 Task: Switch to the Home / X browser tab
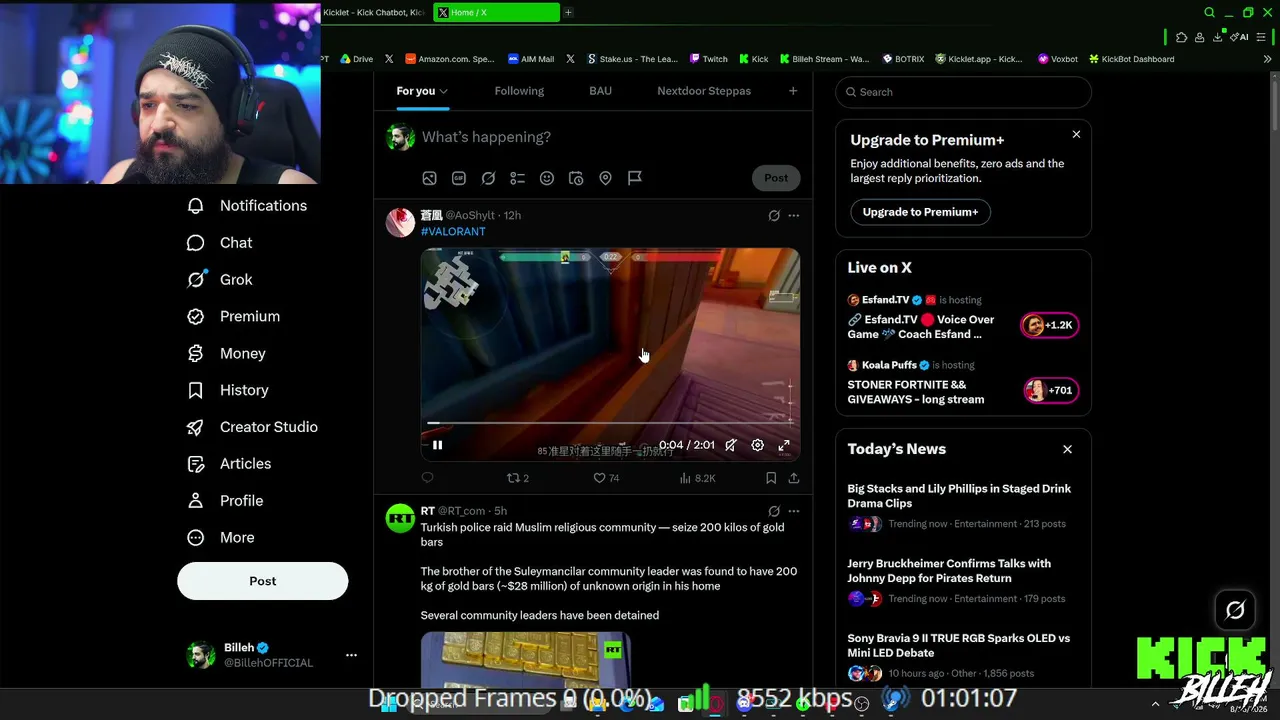click(x=496, y=12)
